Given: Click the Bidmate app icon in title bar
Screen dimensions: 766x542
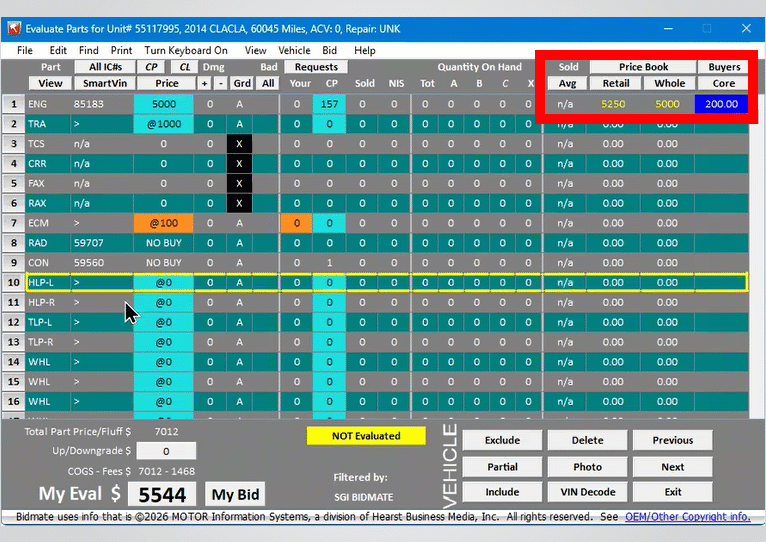Looking at the screenshot, I should click(14, 29).
